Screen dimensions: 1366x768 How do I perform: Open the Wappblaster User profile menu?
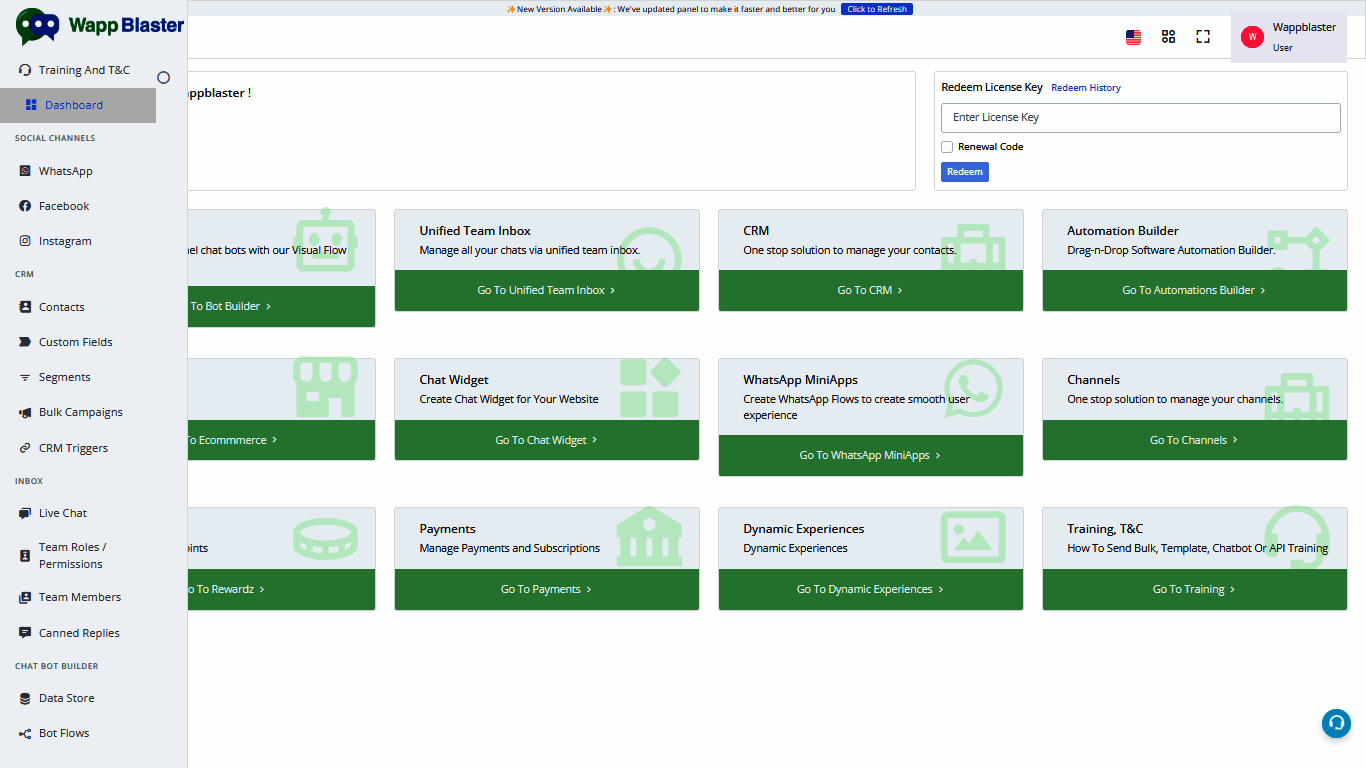1290,36
